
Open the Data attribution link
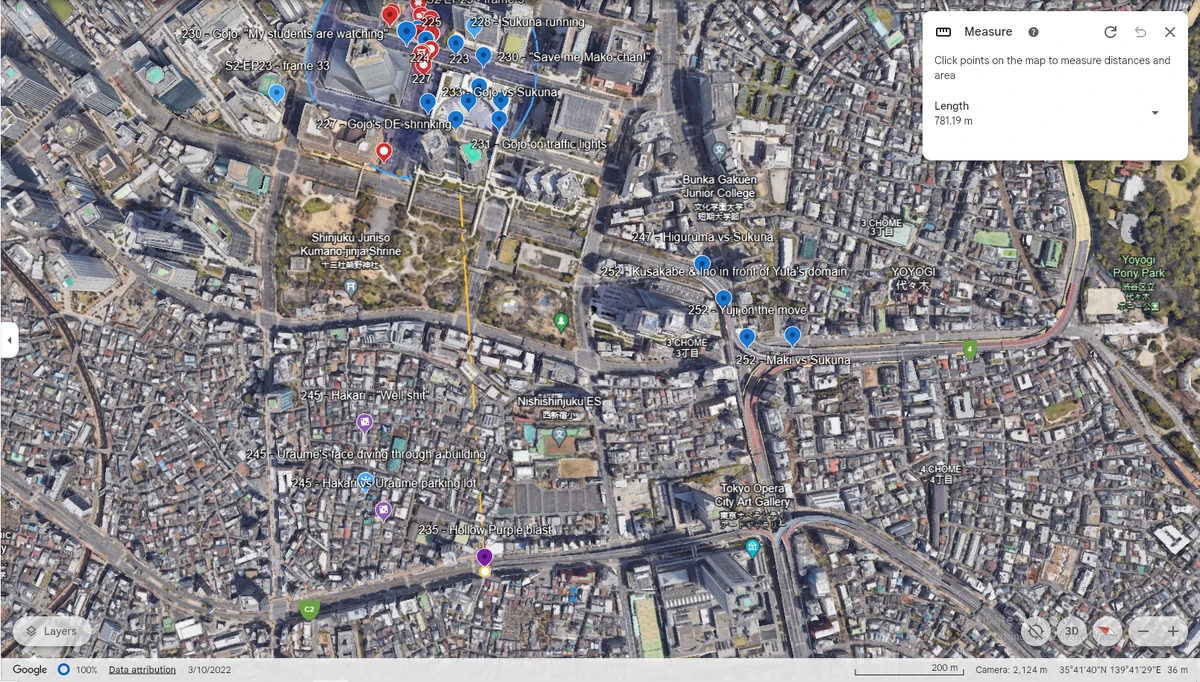click(142, 669)
